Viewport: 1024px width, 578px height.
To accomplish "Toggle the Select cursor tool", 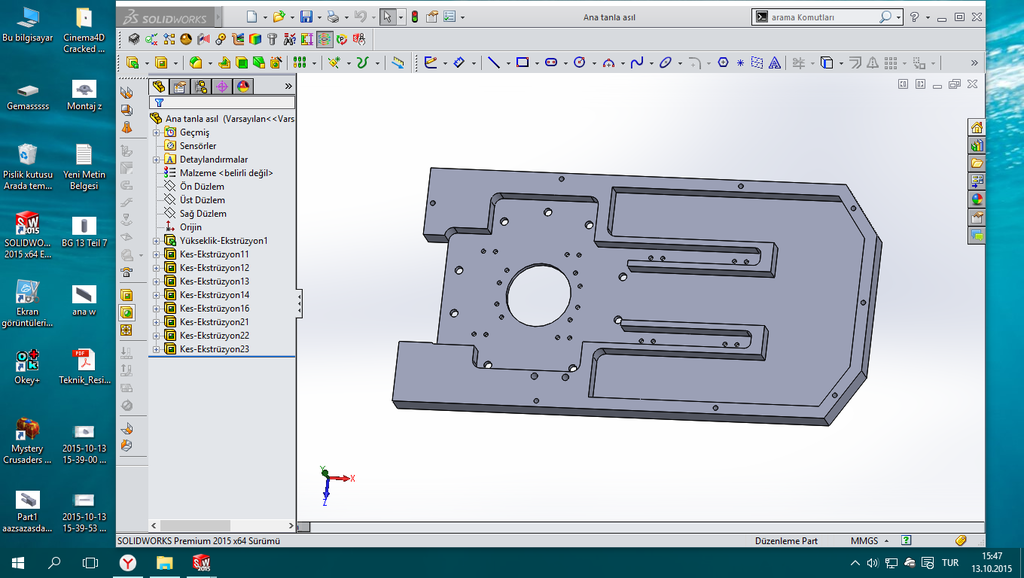I will click(387, 17).
